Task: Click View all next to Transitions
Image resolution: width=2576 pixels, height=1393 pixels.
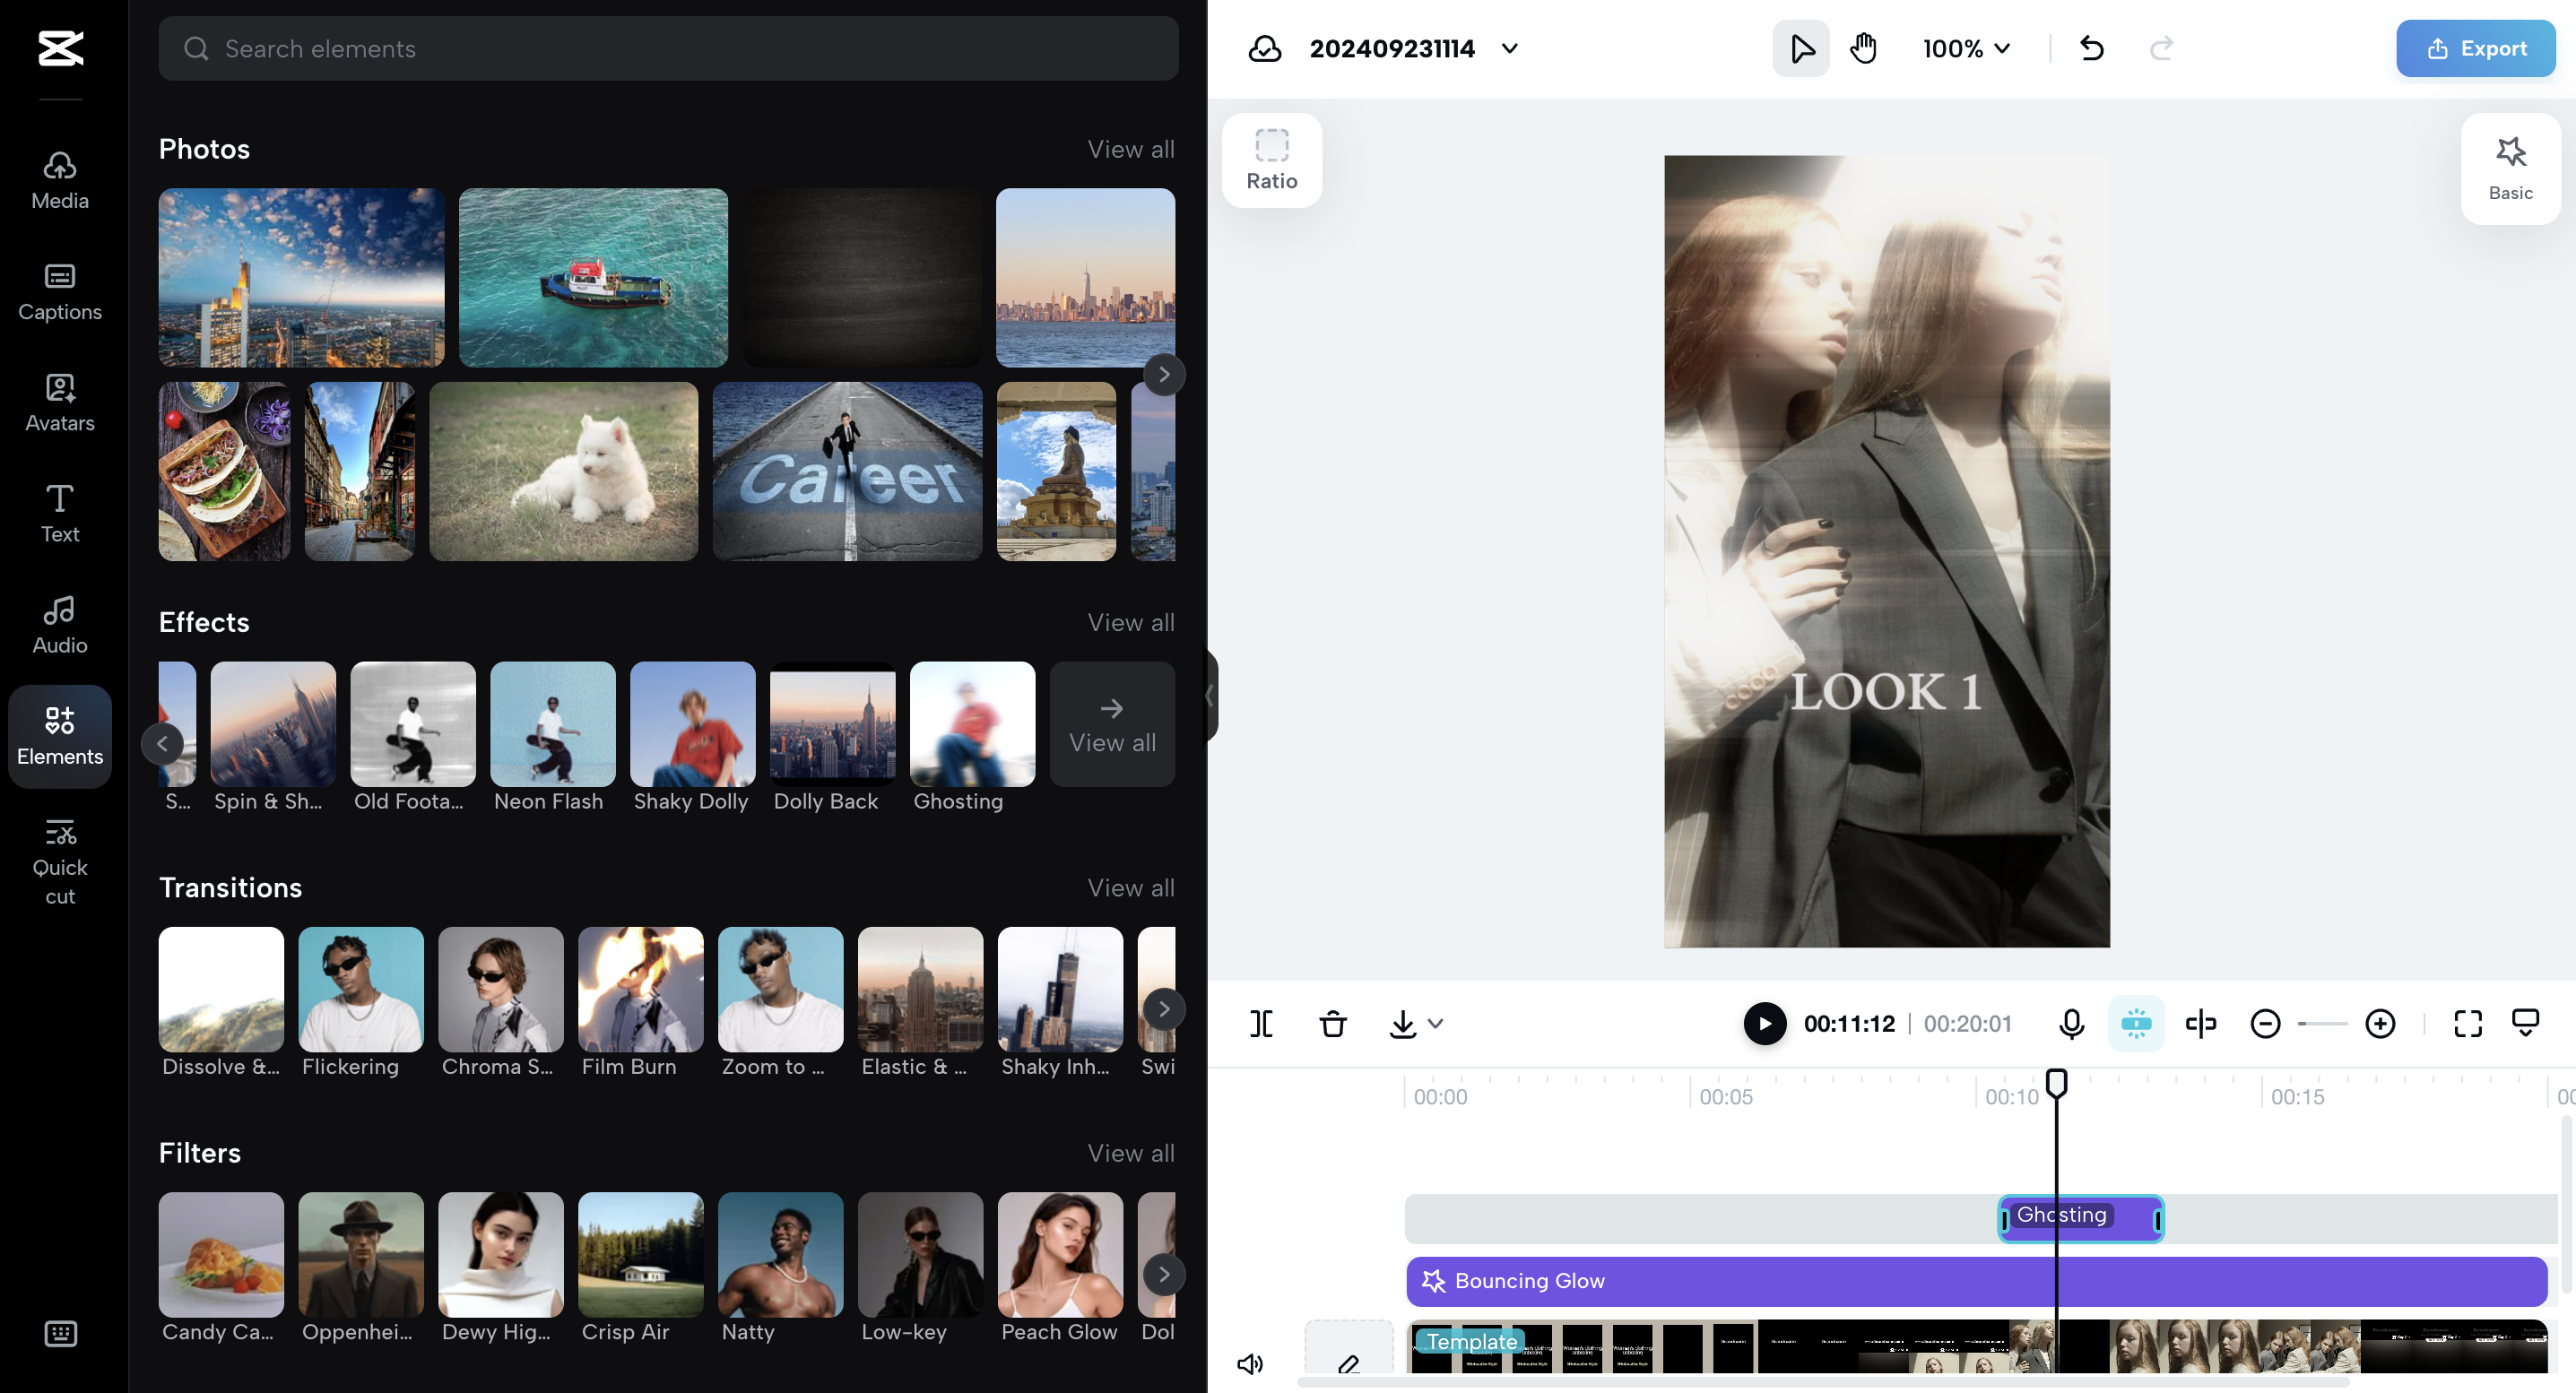Action: point(1130,888)
